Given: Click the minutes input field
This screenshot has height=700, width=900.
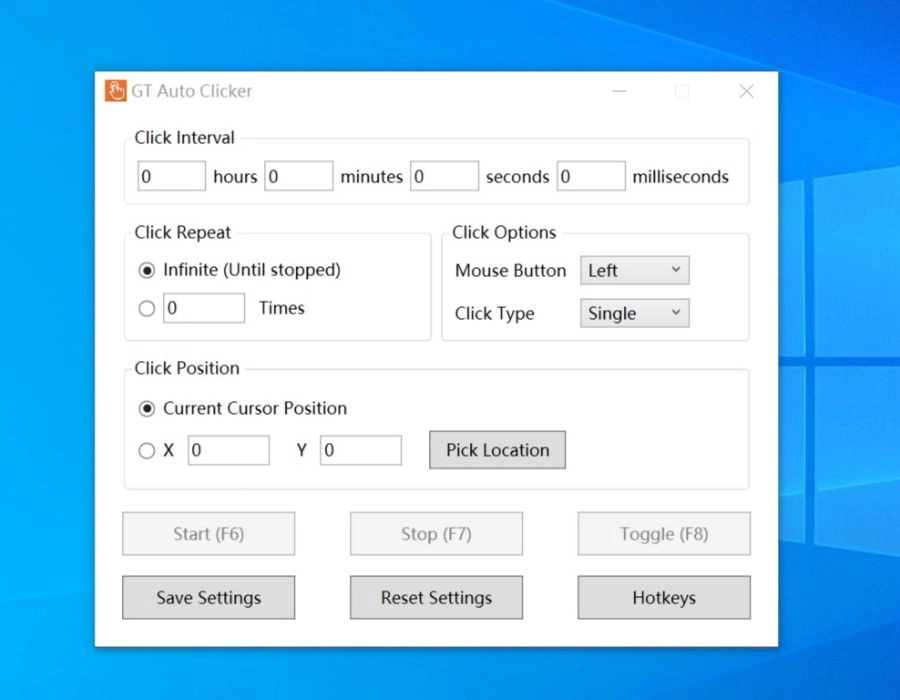Looking at the screenshot, I should pos(298,175).
